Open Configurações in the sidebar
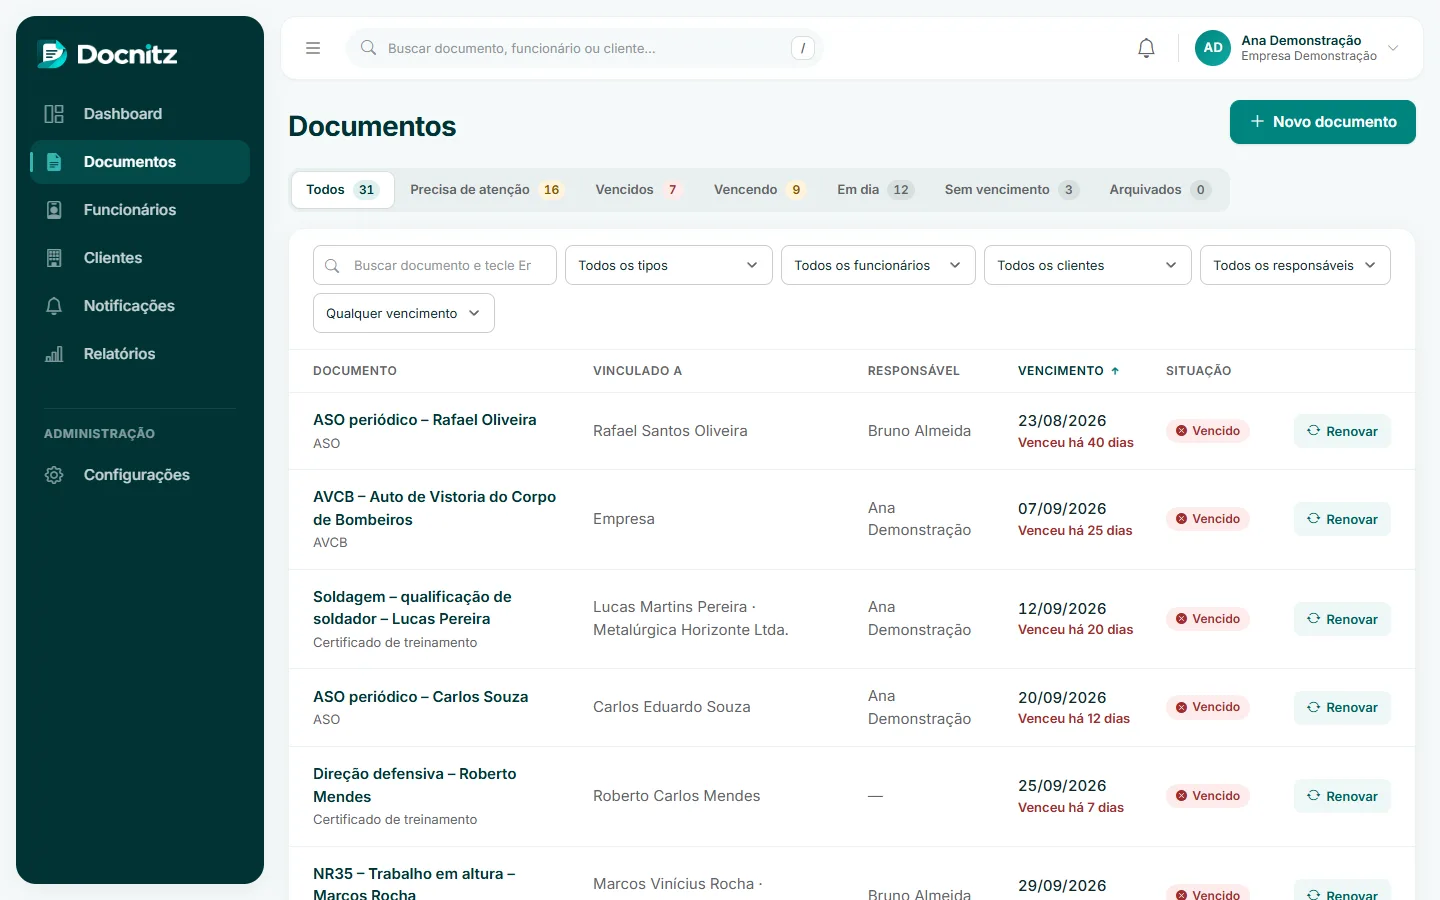Viewport: 1440px width, 900px height. click(140, 475)
